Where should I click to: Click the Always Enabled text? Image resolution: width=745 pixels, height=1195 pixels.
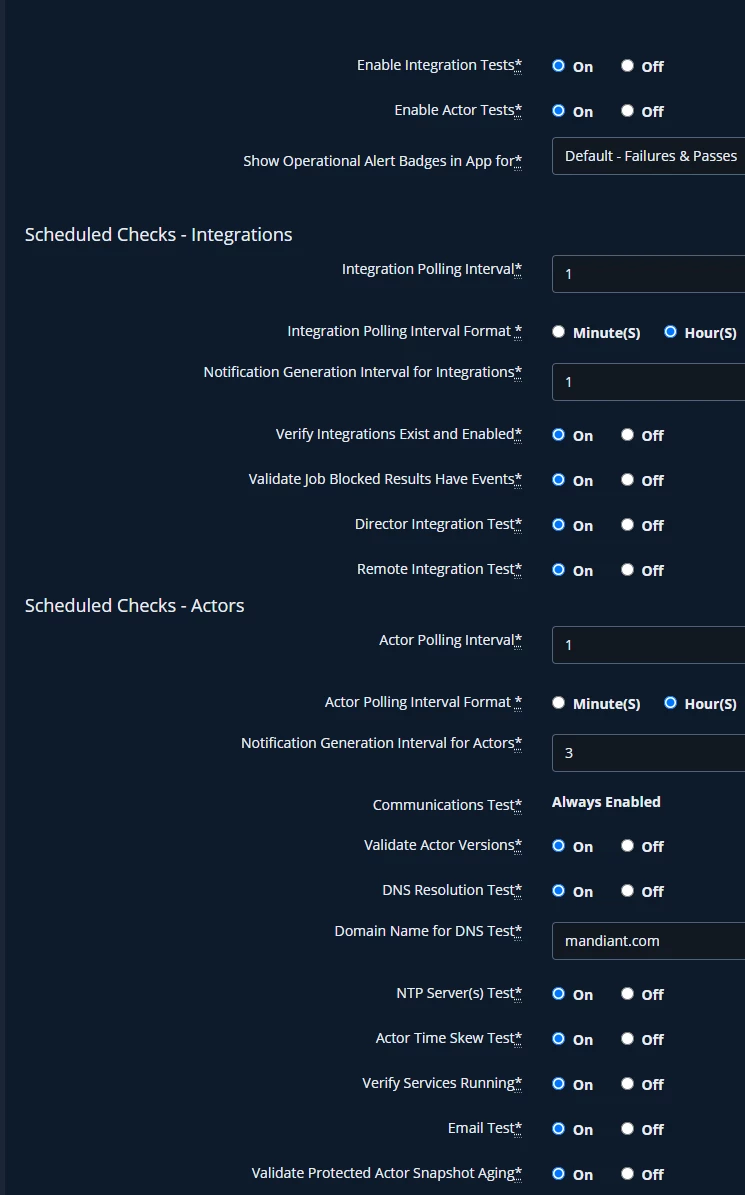(606, 802)
